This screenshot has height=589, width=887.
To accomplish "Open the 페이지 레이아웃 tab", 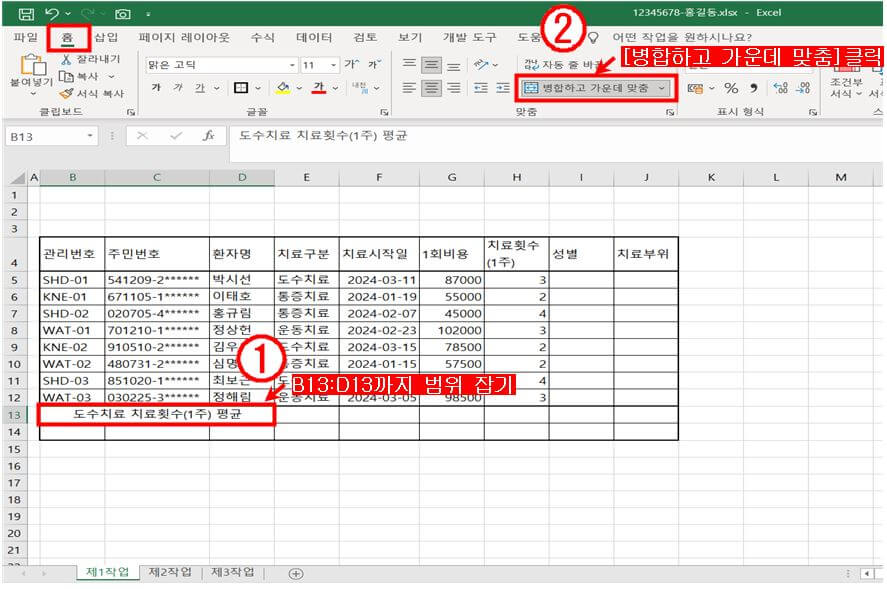I will [x=184, y=37].
